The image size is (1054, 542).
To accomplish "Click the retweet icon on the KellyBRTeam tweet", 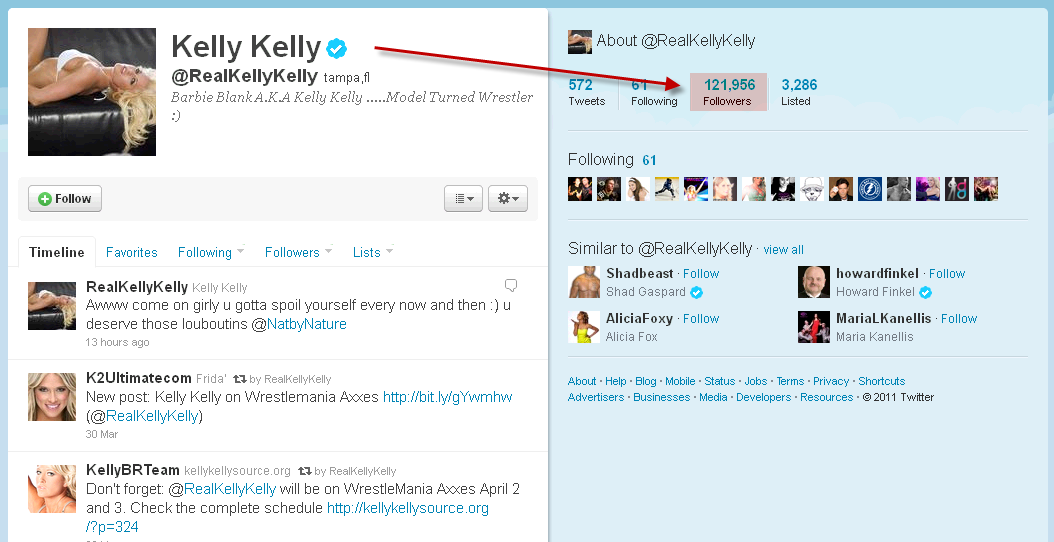I will click(305, 471).
